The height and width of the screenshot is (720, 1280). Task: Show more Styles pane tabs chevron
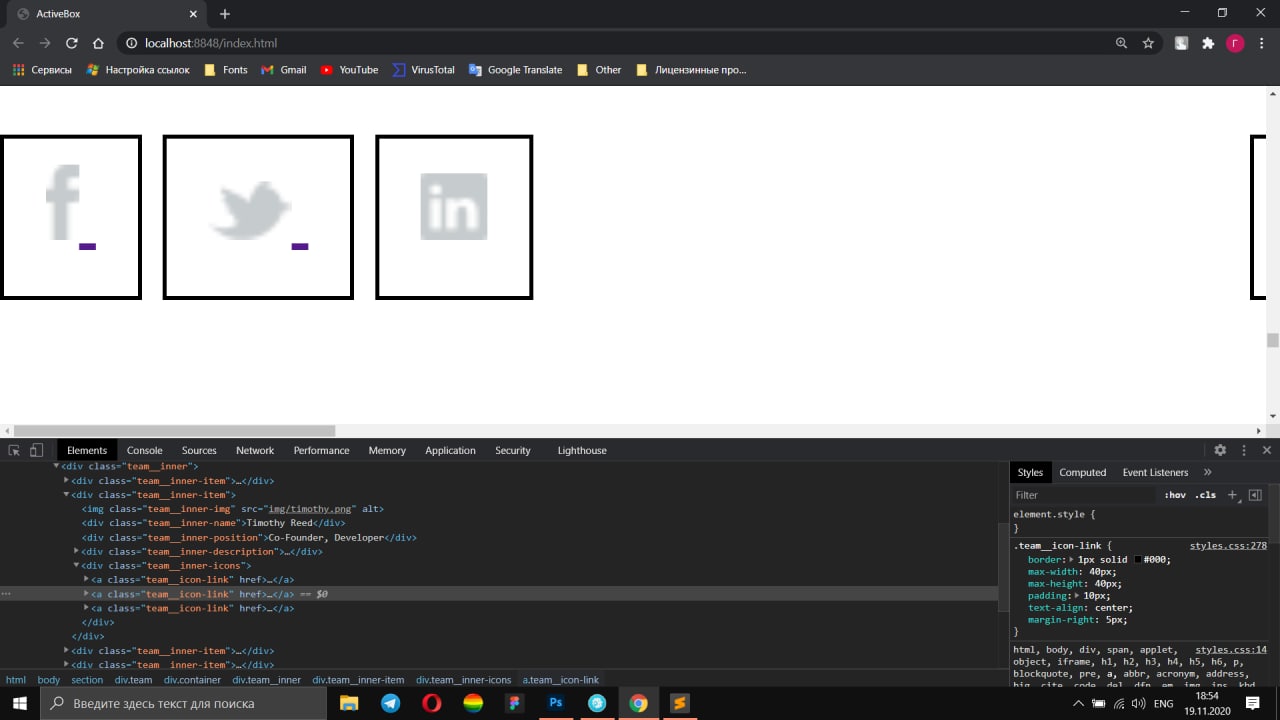[1207, 472]
